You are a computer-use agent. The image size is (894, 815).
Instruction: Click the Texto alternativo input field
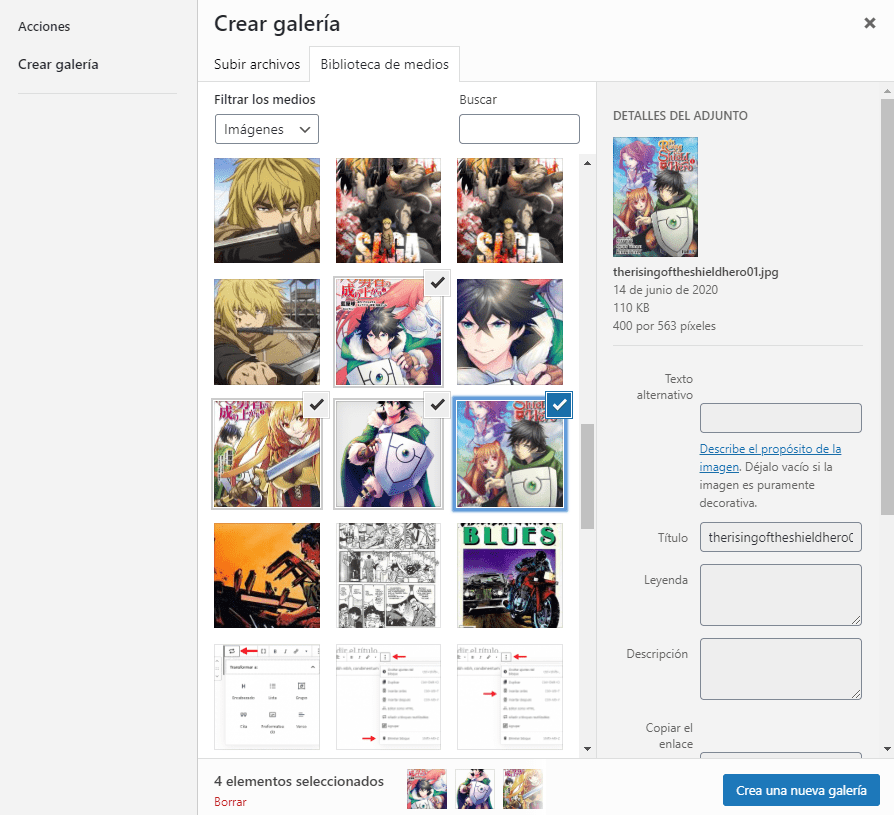click(x=781, y=418)
